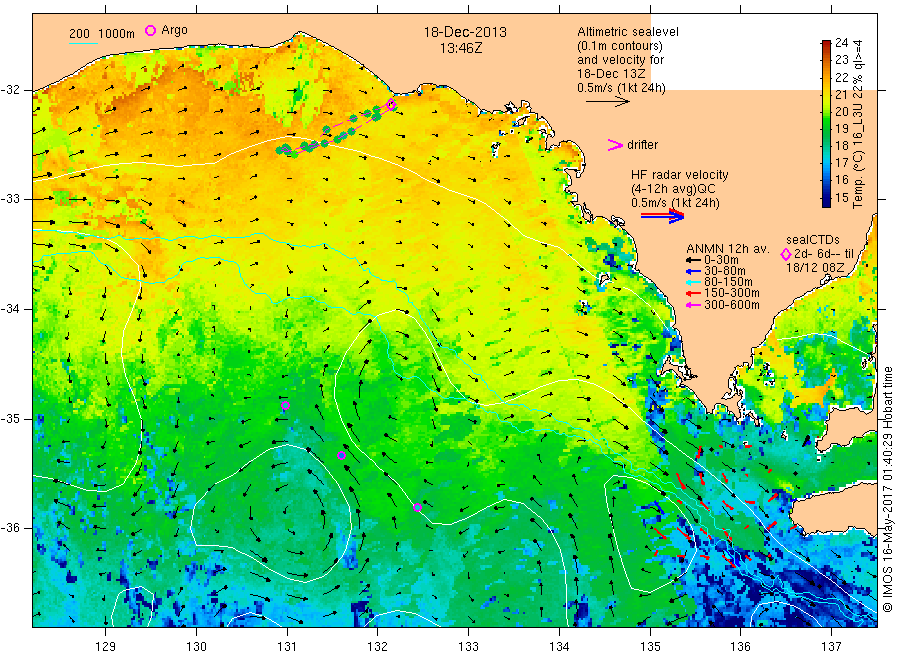Click the 134 longitude axis label
This screenshot has width=900, height=660.
pos(559,647)
